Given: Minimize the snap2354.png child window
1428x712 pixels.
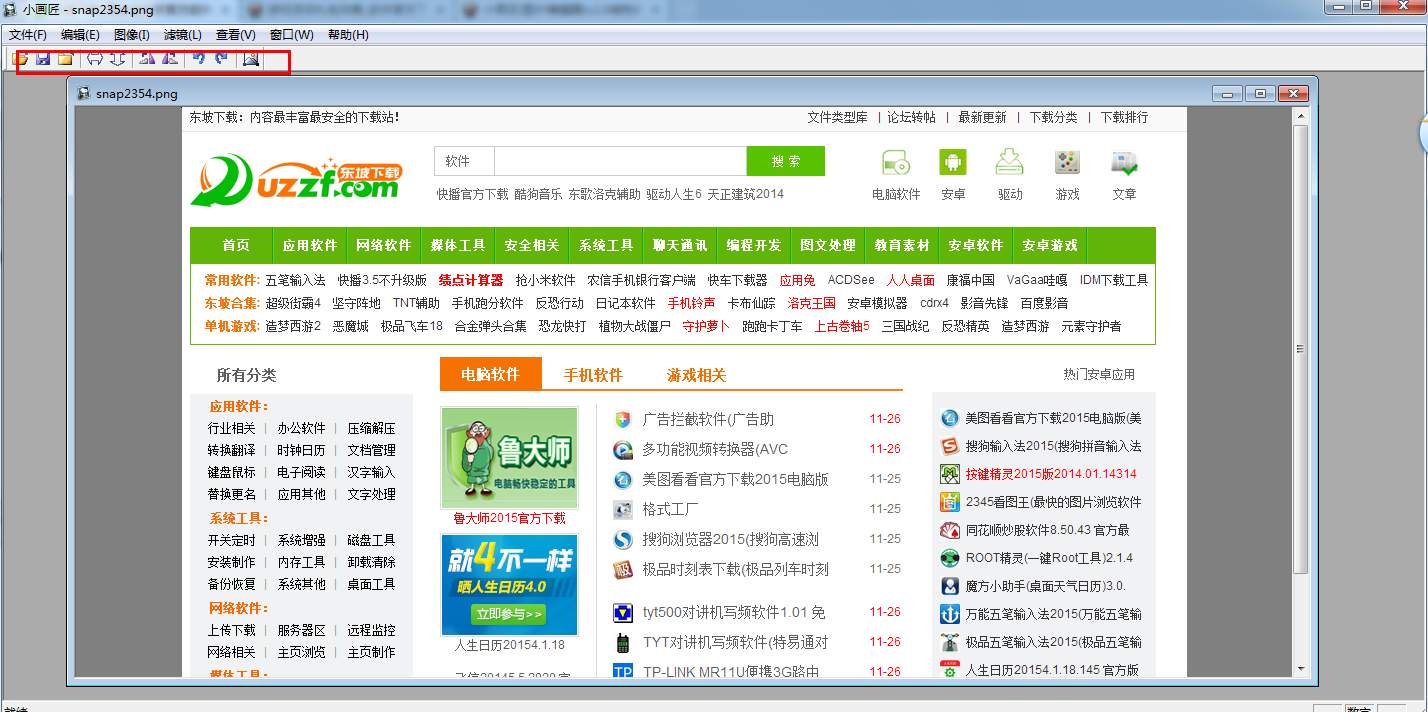Looking at the screenshot, I should tap(1227, 93).
